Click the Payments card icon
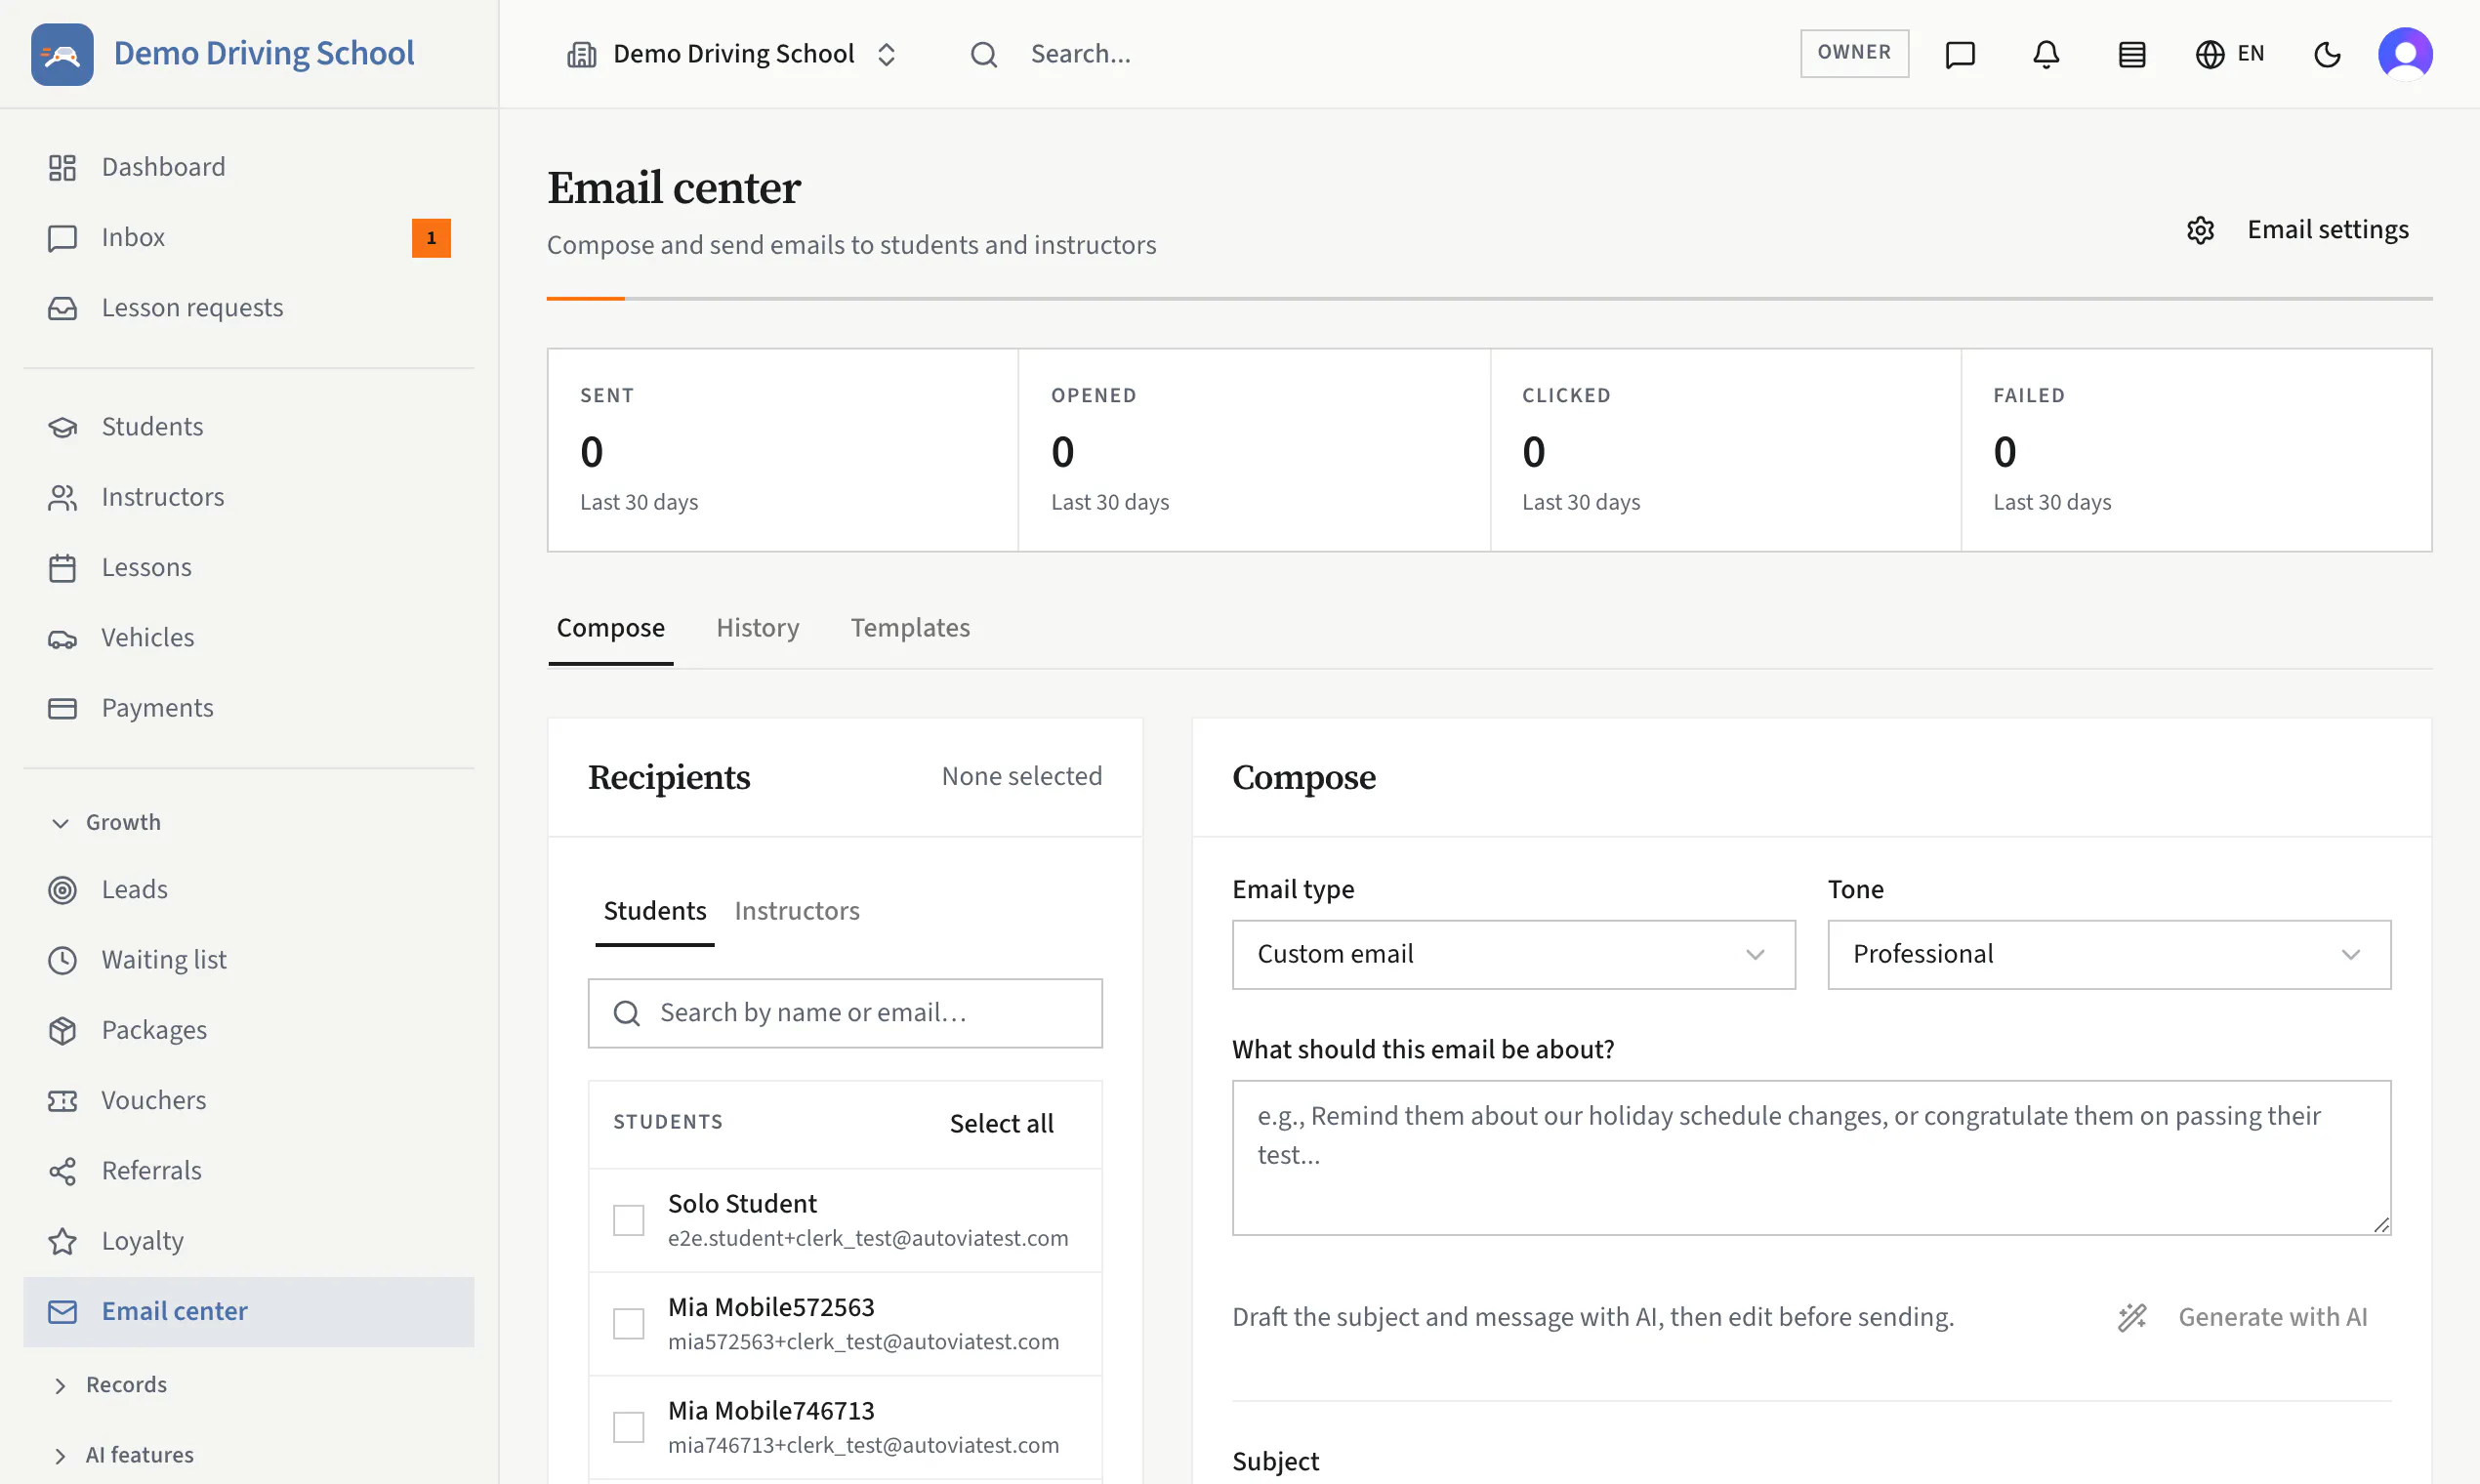 (62, 708)
